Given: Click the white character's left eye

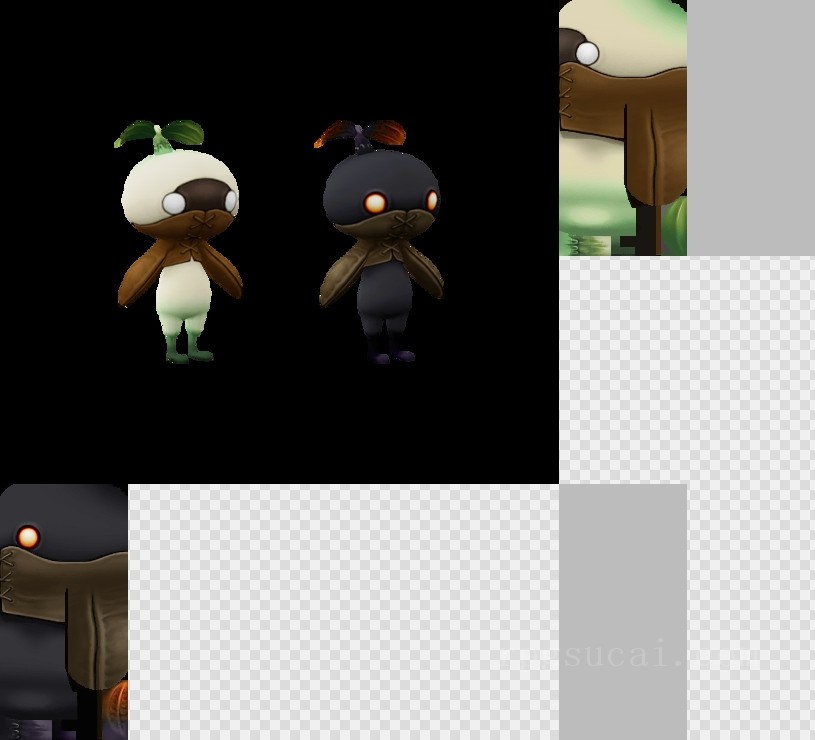Looking at the screenshot, I should tap(174, 203).
